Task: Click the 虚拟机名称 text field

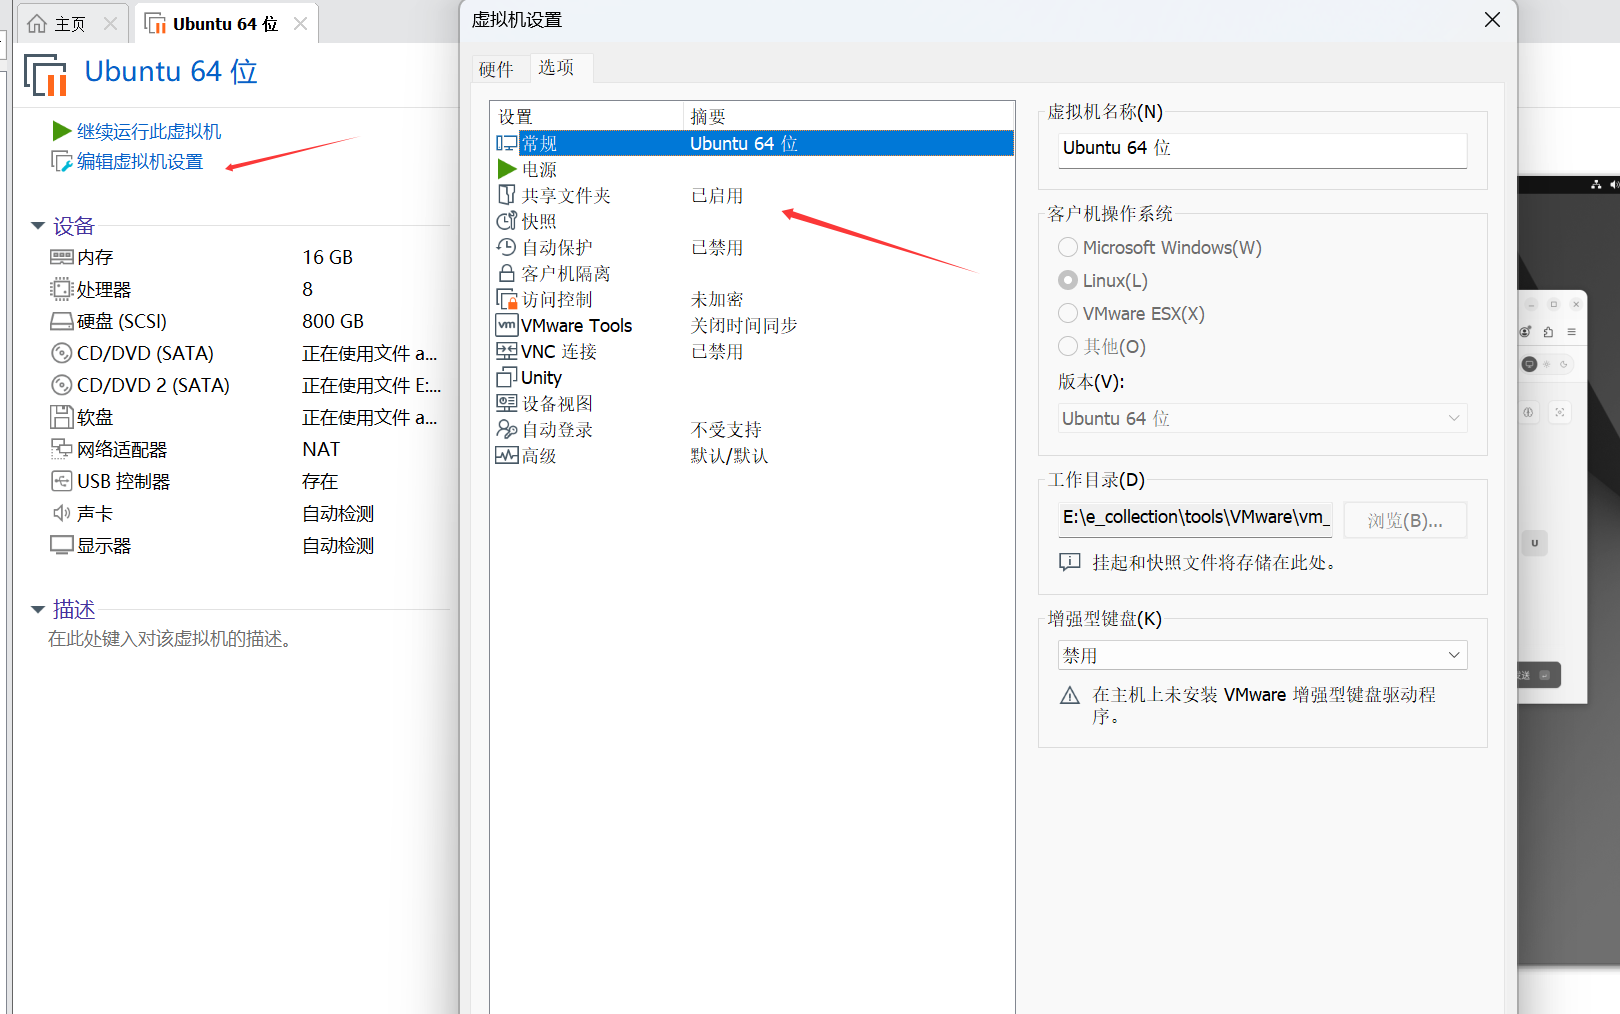Action: point(1263,150)
